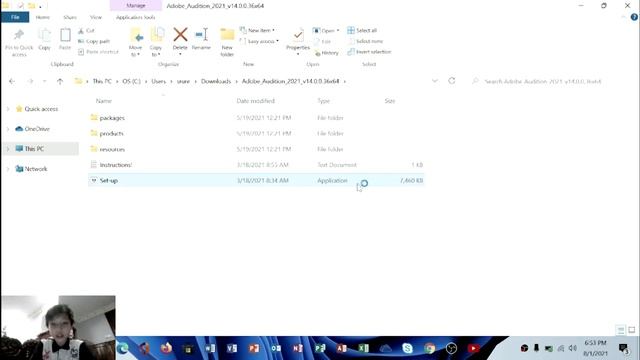This screenshot has height=360, width=640.
Task: Switch to the Share ribbon tab
Action: coord(70,17)
